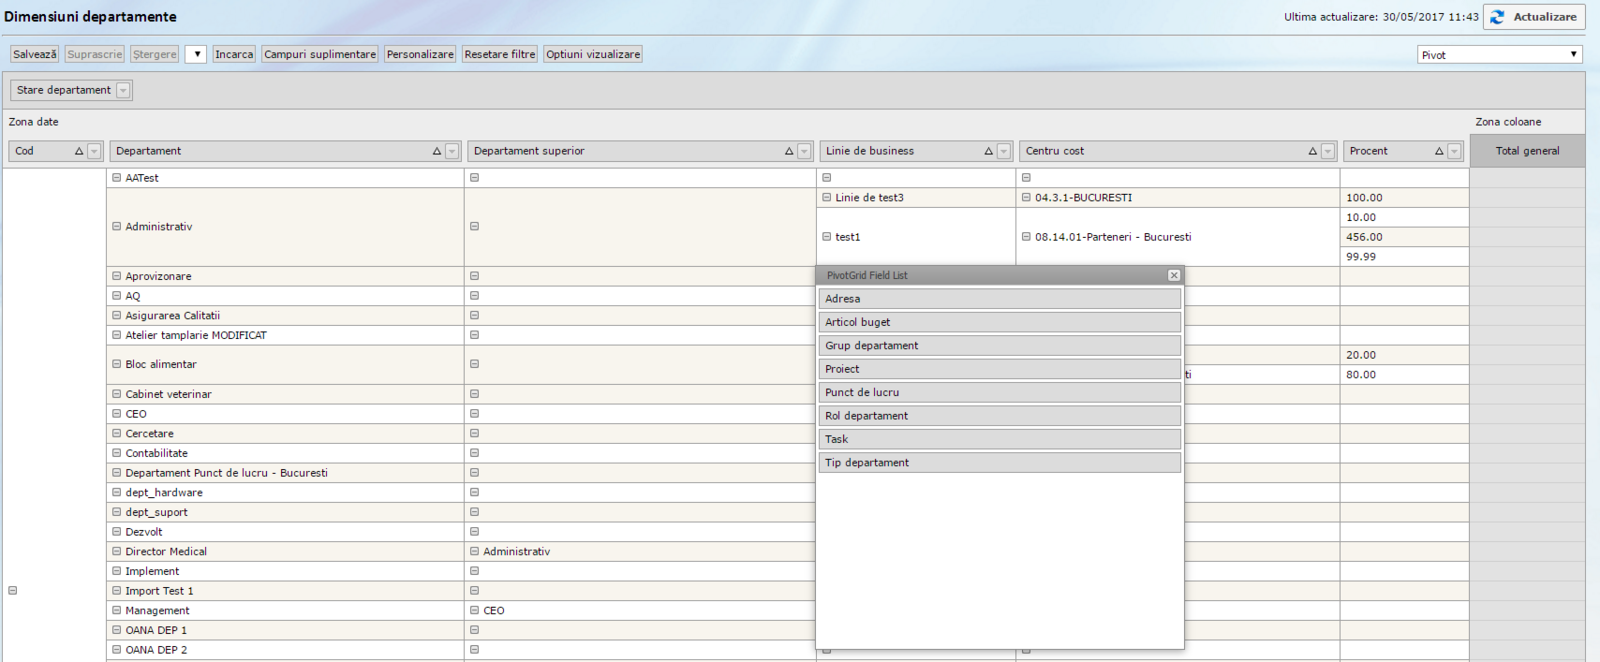Viewport: 1600px width, 662px height.
Task: Open Optiuni vizualizare
Action: coord(593,54)
